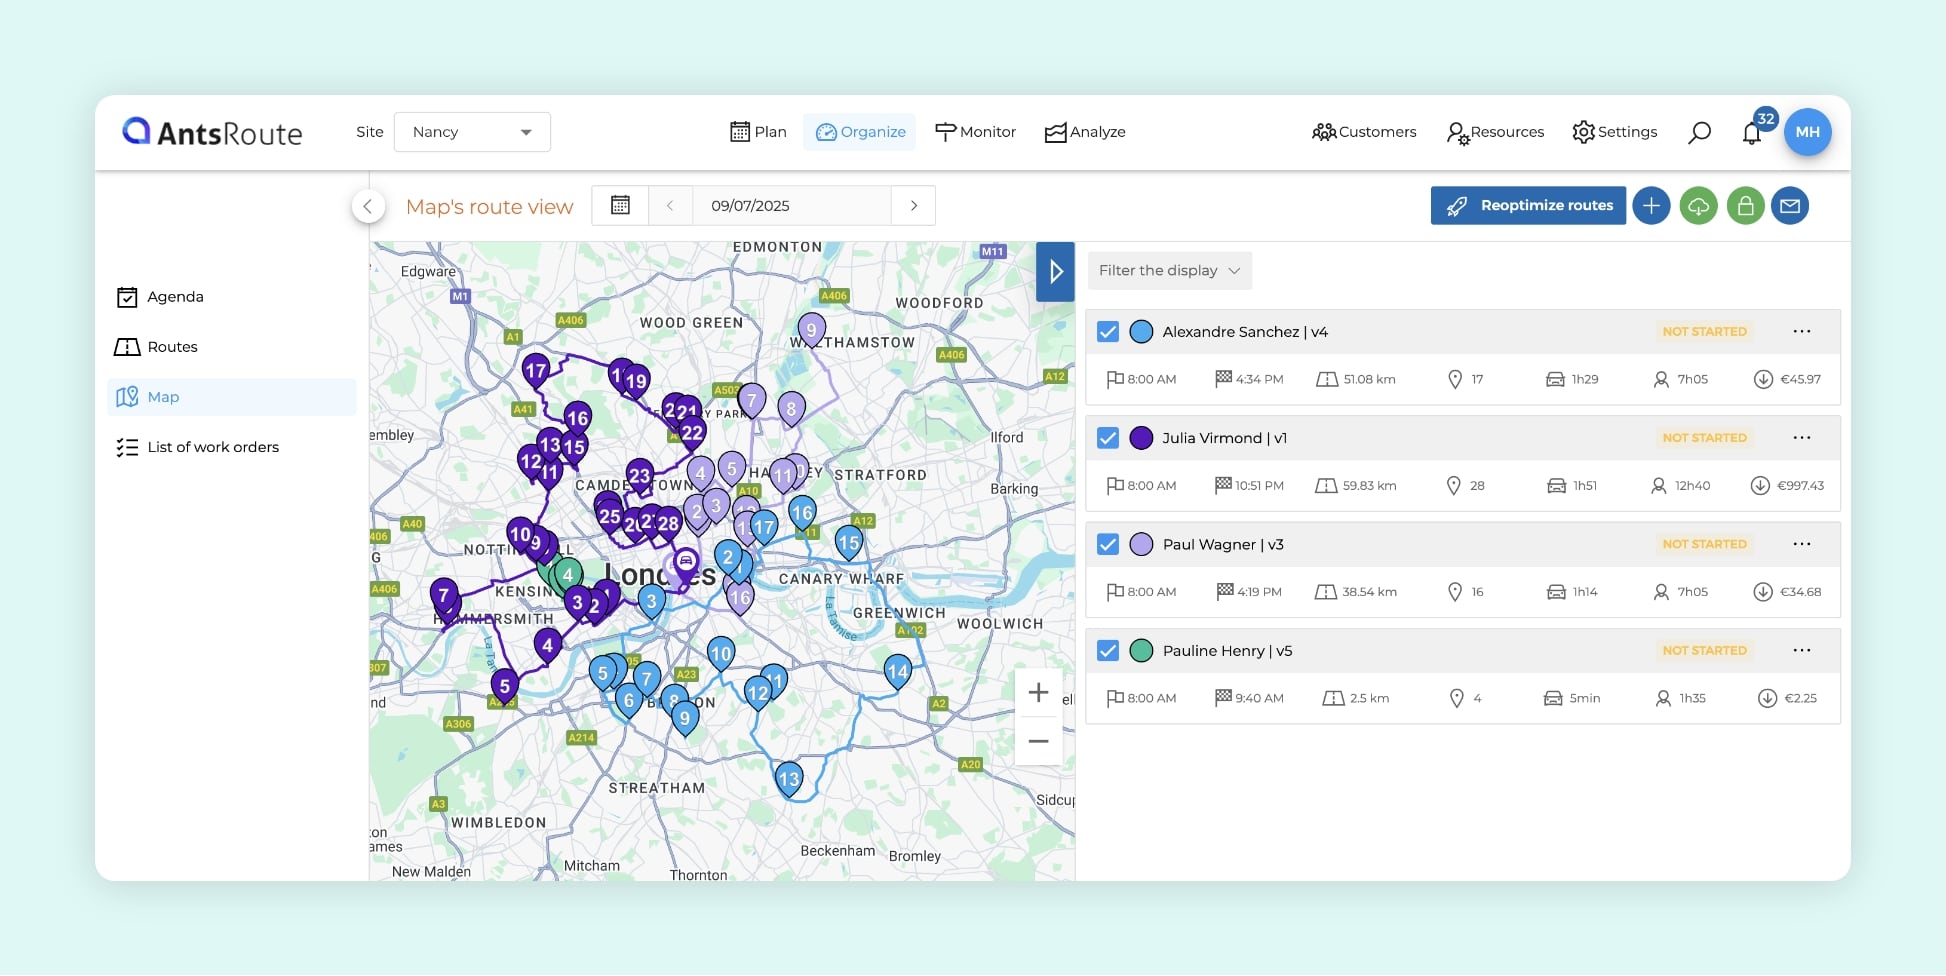Open search with magnifying glass icon
Viewport: 1946px width, 976px height.
[1699, 133]
